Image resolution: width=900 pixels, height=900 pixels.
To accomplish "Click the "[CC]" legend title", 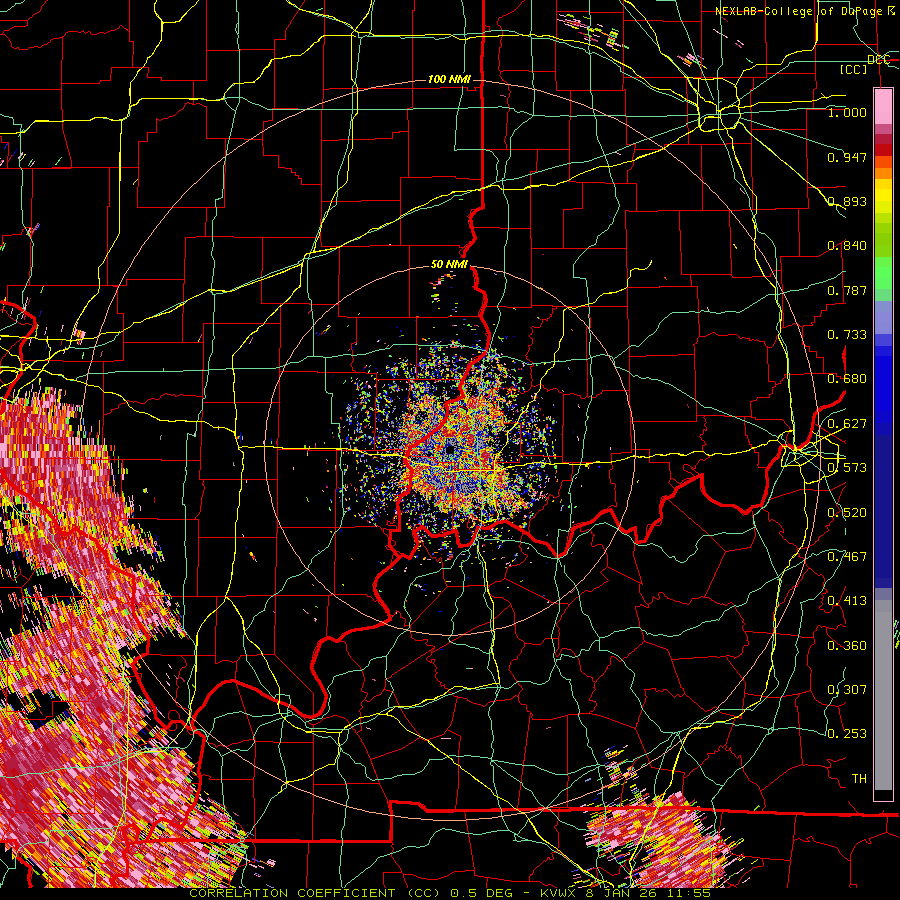I will [x=854, y=69].
